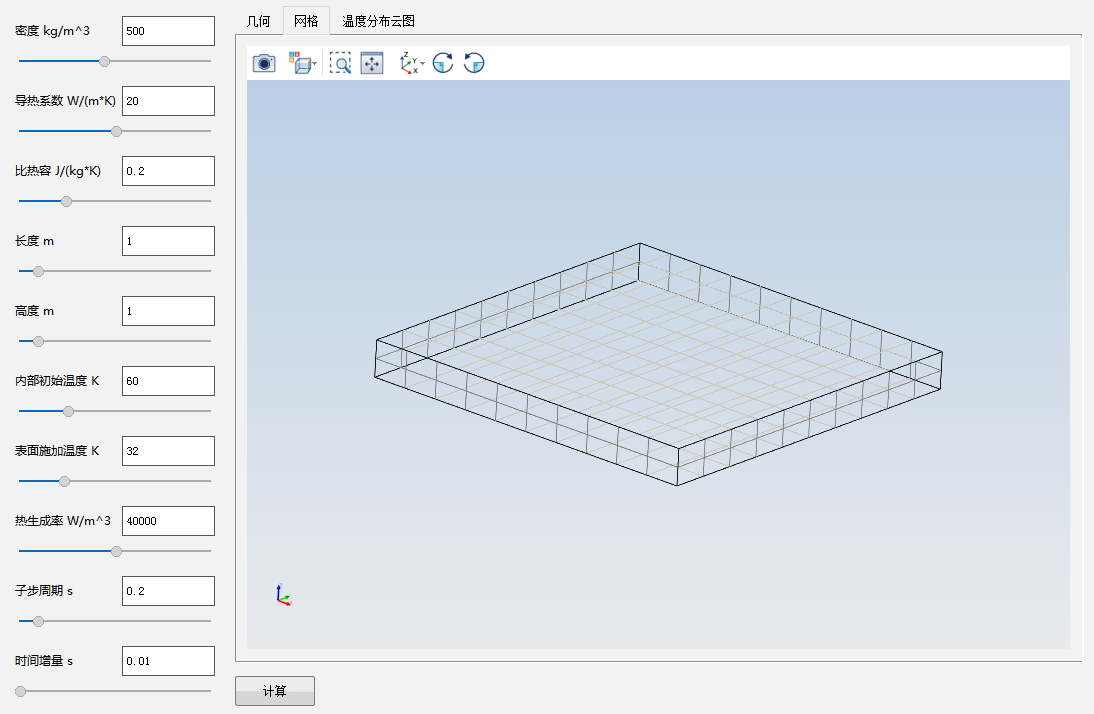The height and width of the screenshot is (714, 1094).
Task: Click the 密度 kg/m^3 input field
Action: (x=168, y=31)
